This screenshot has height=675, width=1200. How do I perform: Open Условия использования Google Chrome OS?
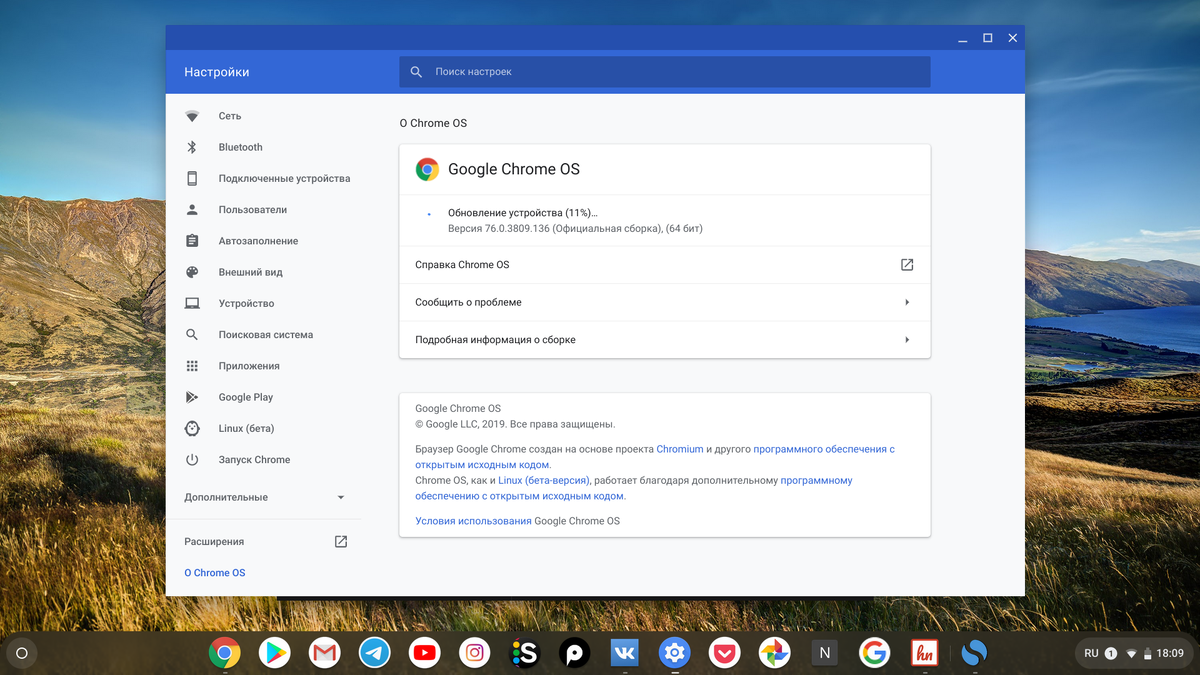coord(472,520)
